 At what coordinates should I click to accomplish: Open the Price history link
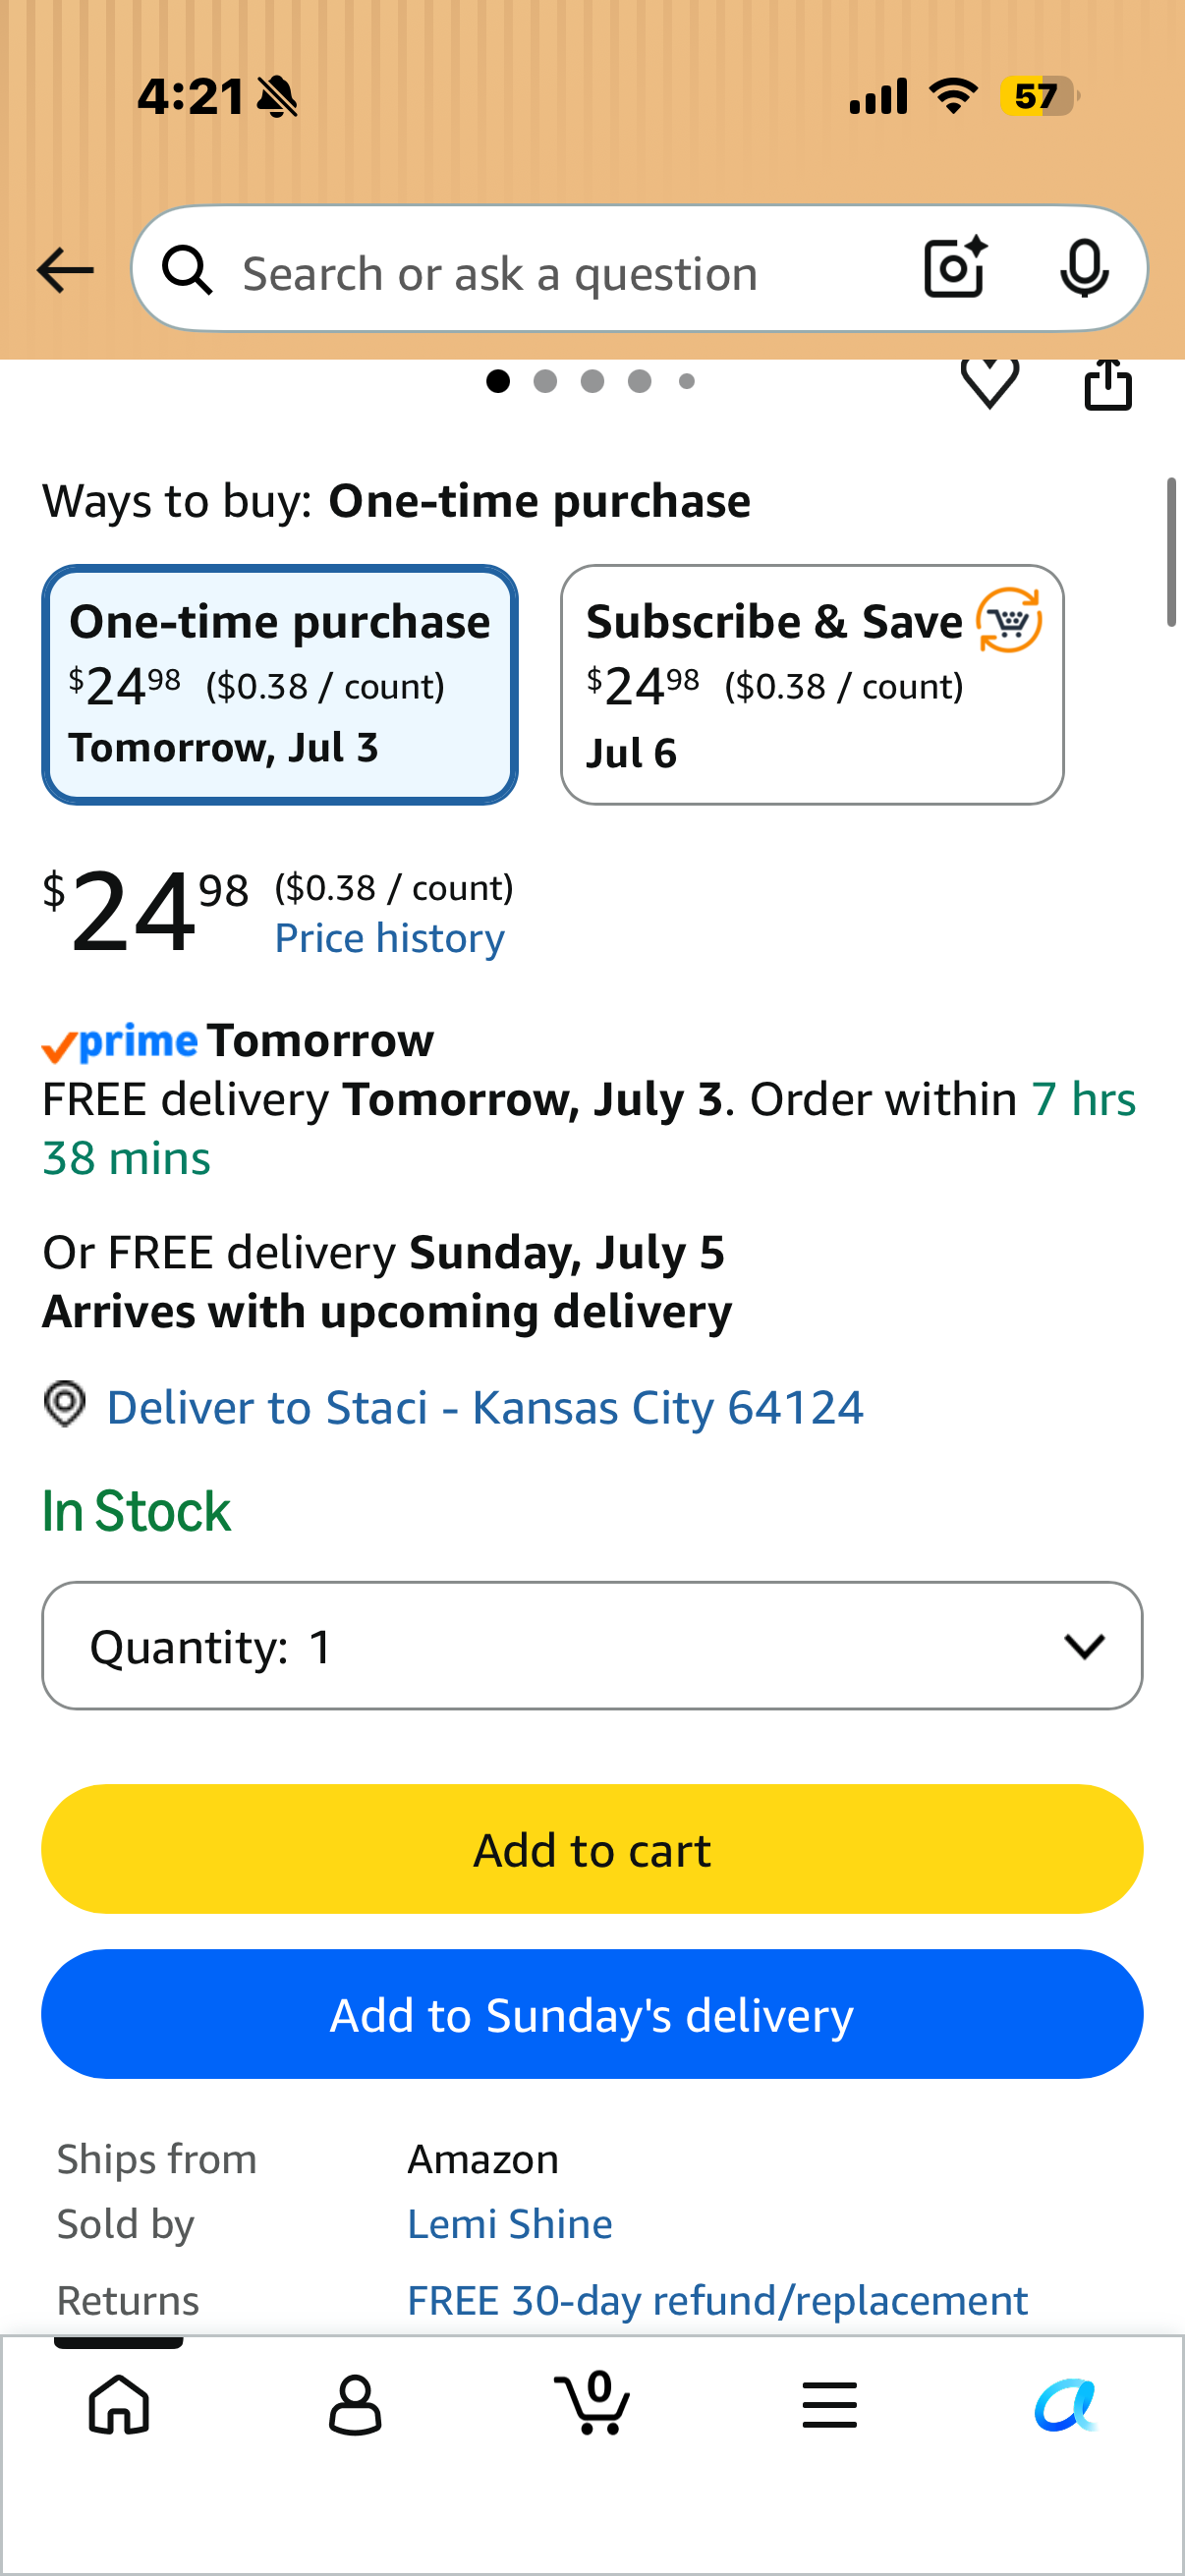point(390,938)
